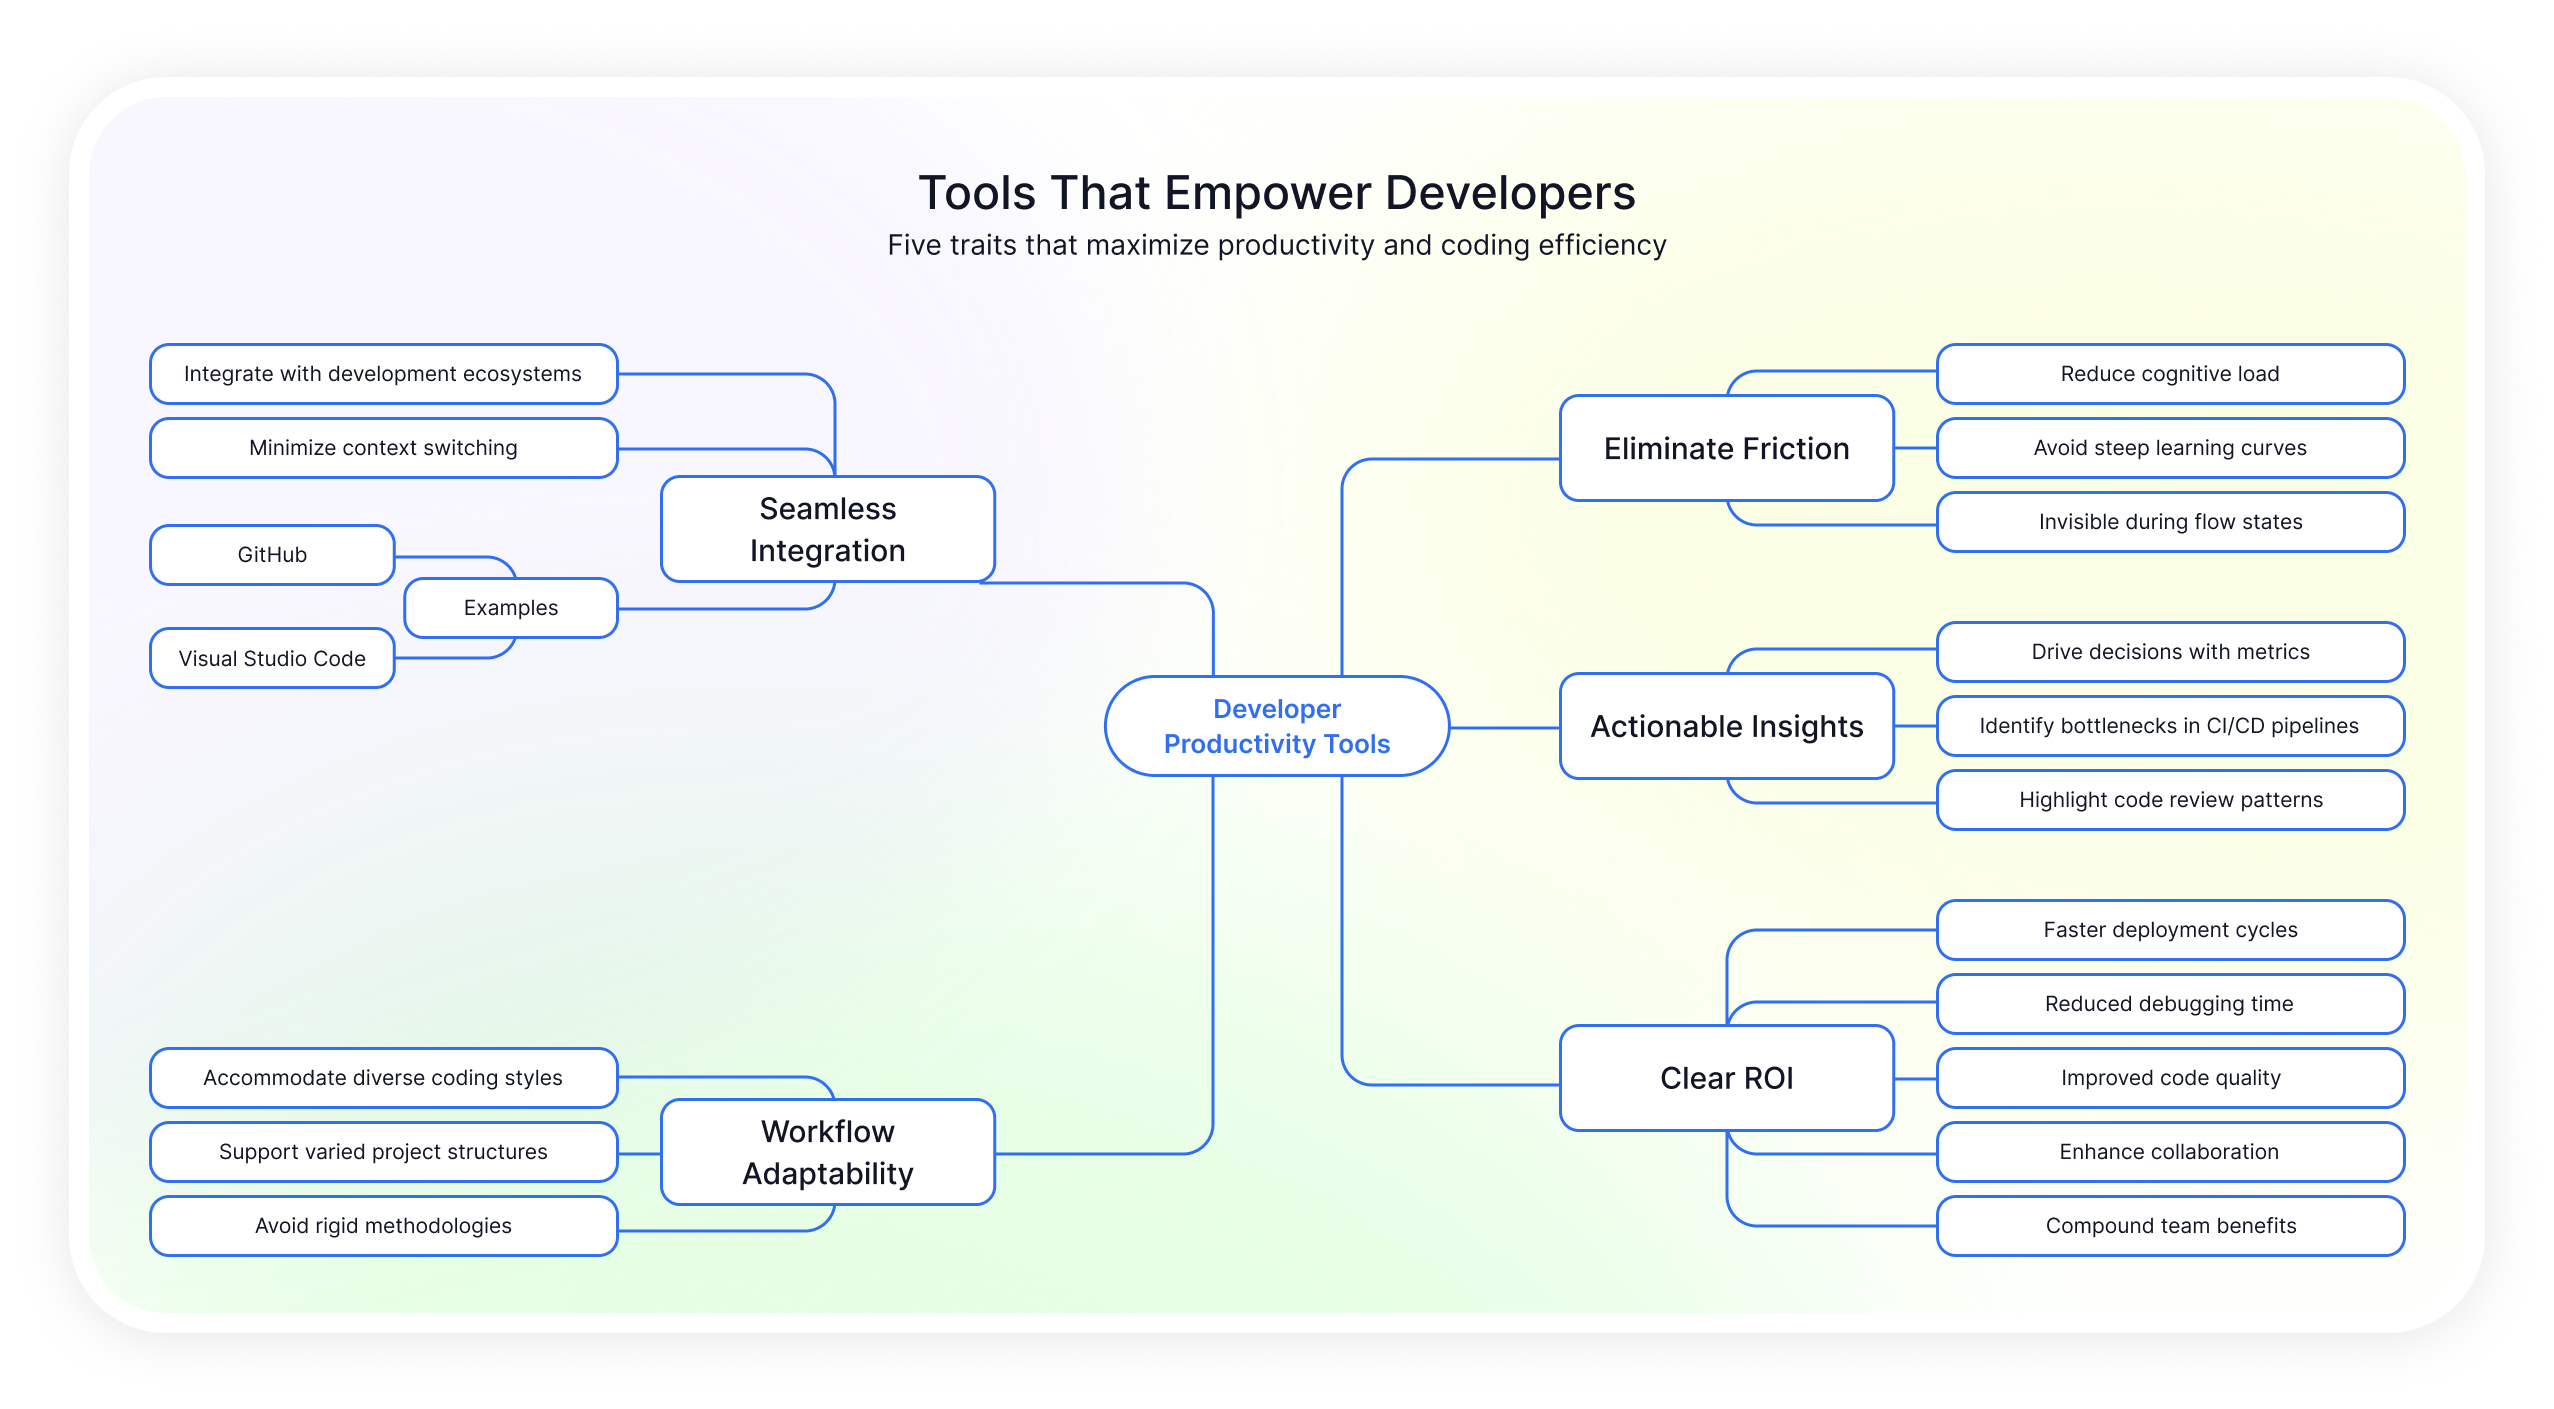
Task: Click the Avoid steep learning curves node
Action: [x=2170, y=448]
